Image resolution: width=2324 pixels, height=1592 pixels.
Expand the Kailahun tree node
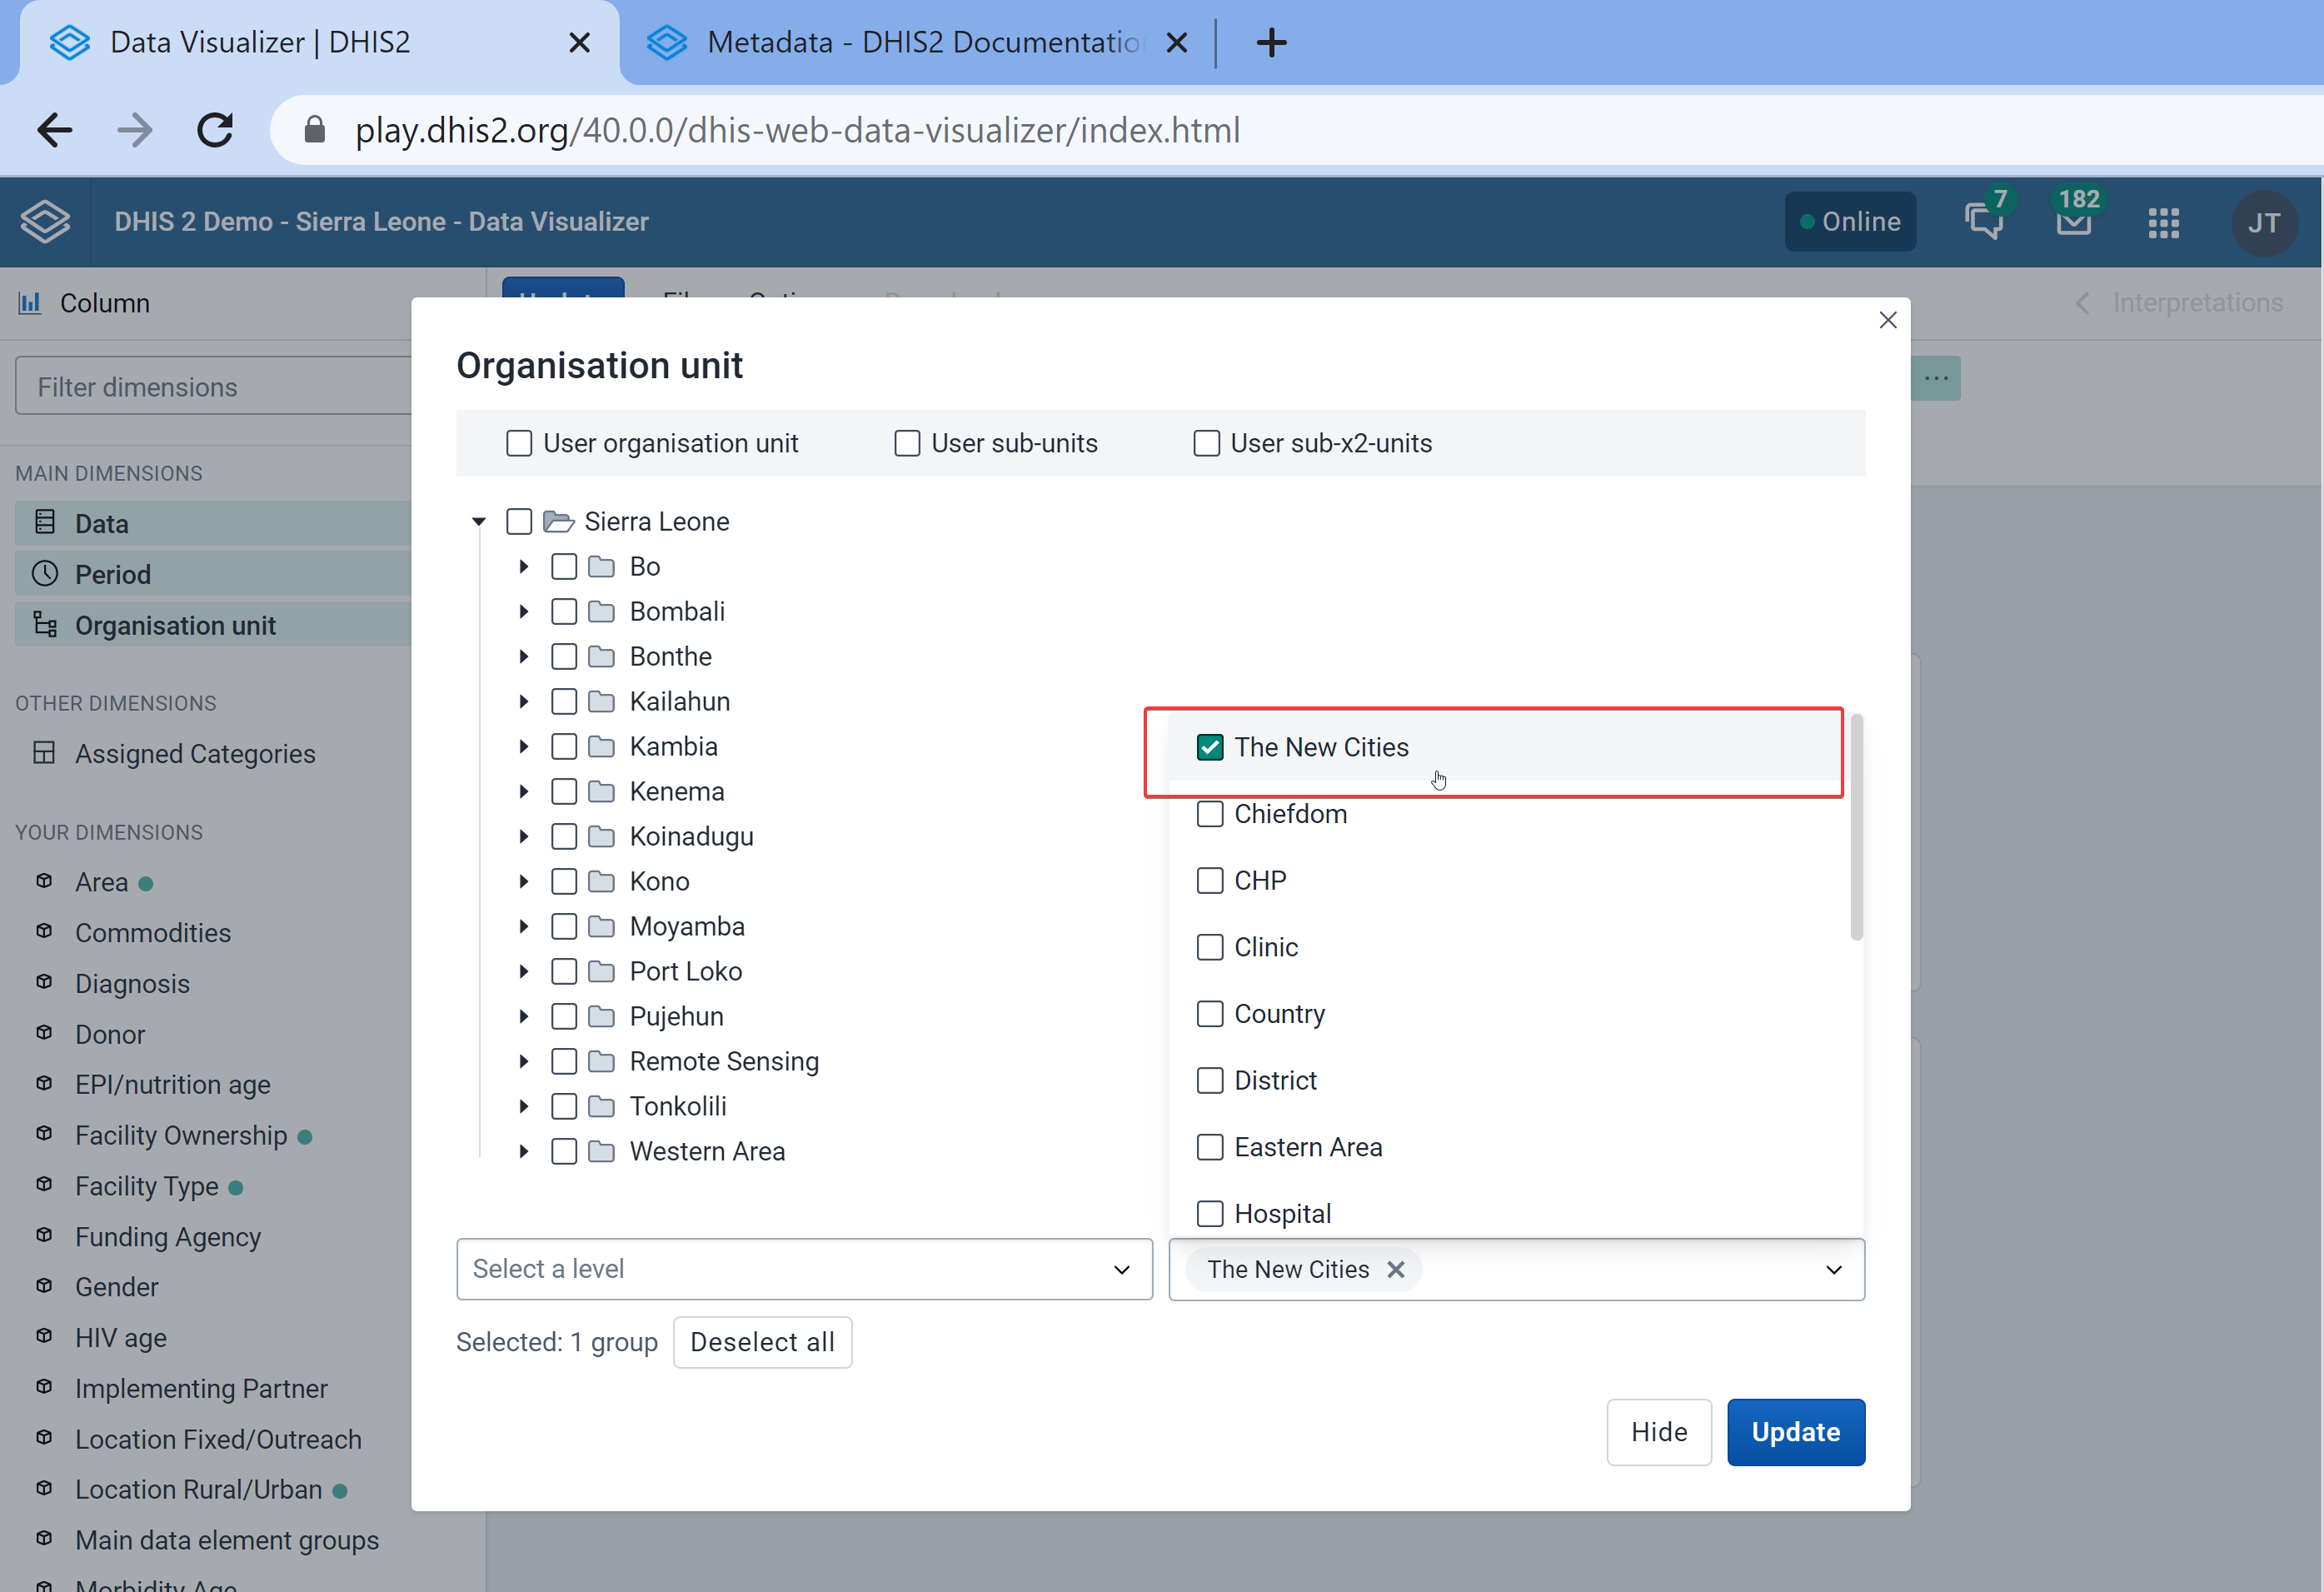point(523,701)
